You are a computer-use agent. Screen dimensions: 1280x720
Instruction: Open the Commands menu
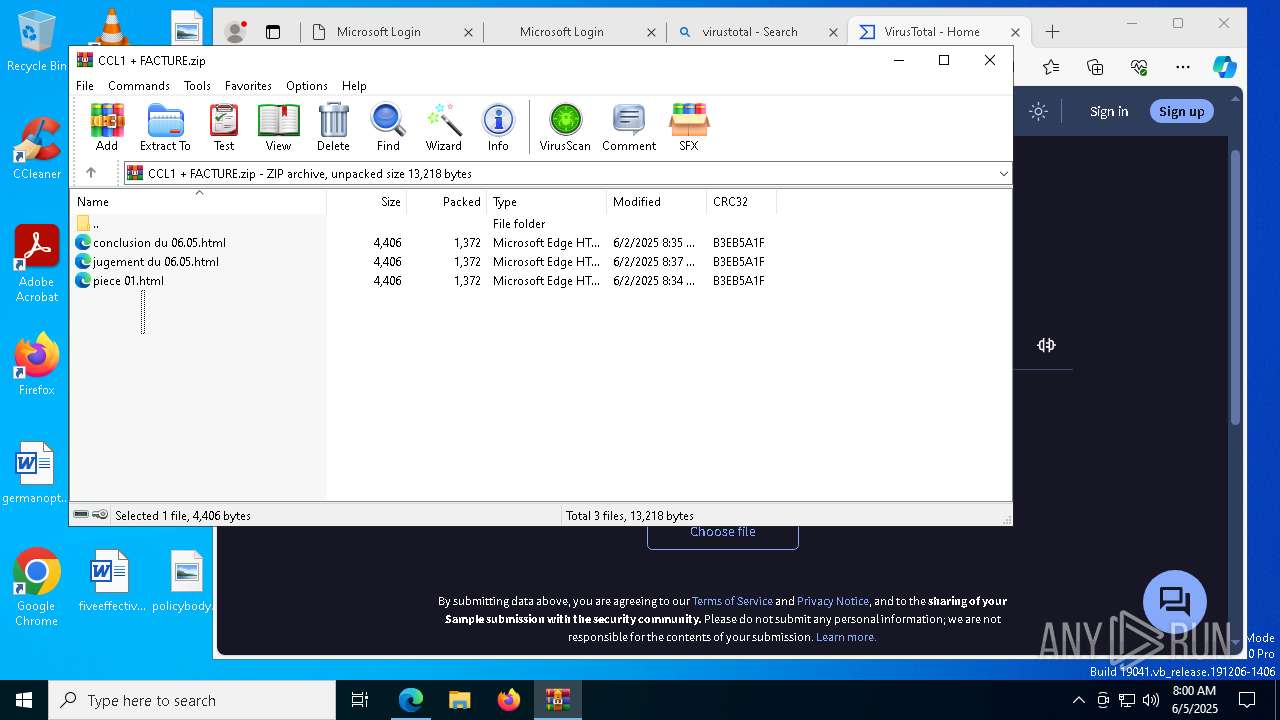click(139, 86)
